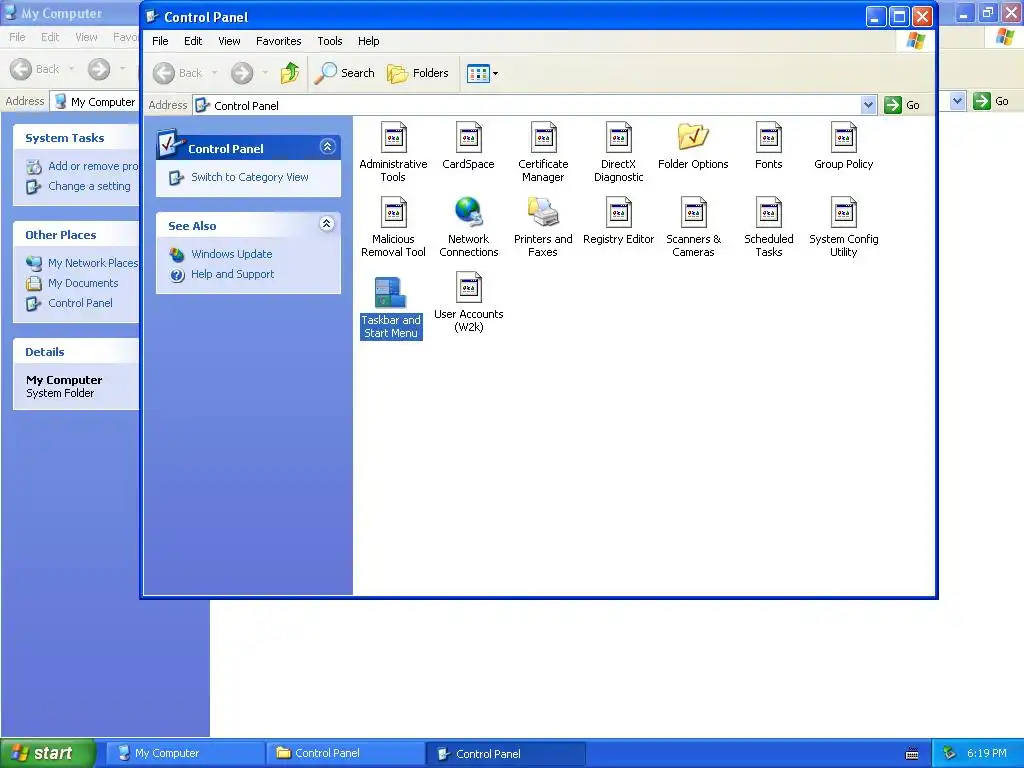This screenshot has height=768, width=1024.
Task: Open Folder Options icon
Action: coord(693,146)
